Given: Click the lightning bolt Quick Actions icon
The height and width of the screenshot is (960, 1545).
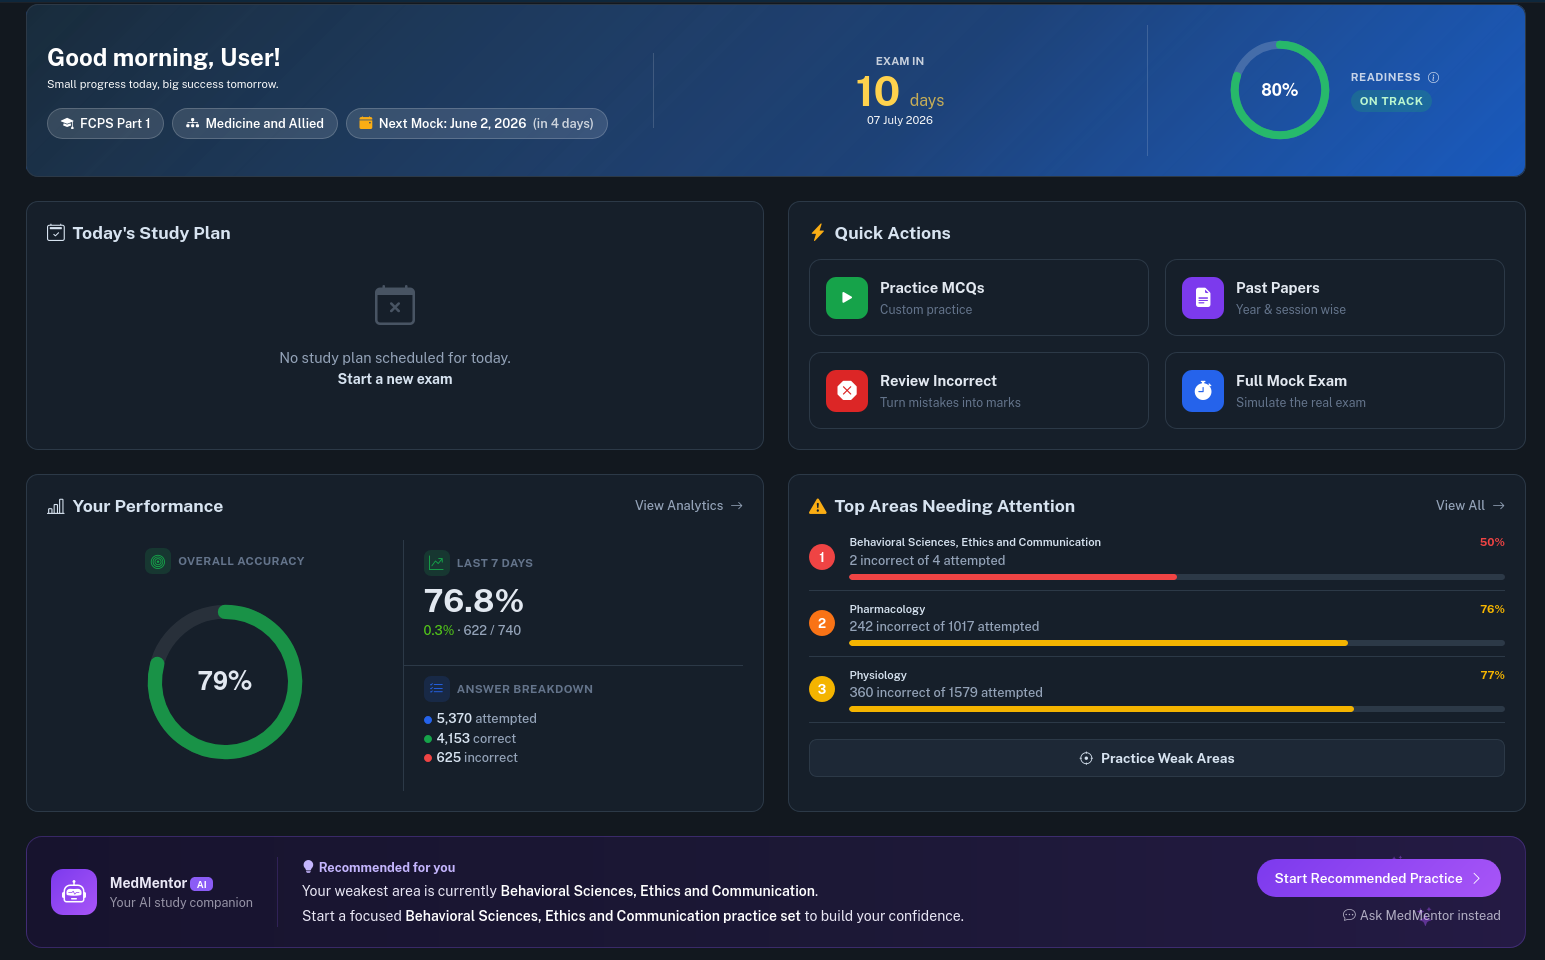Looking at the screenshot, I should click(818, 233).
